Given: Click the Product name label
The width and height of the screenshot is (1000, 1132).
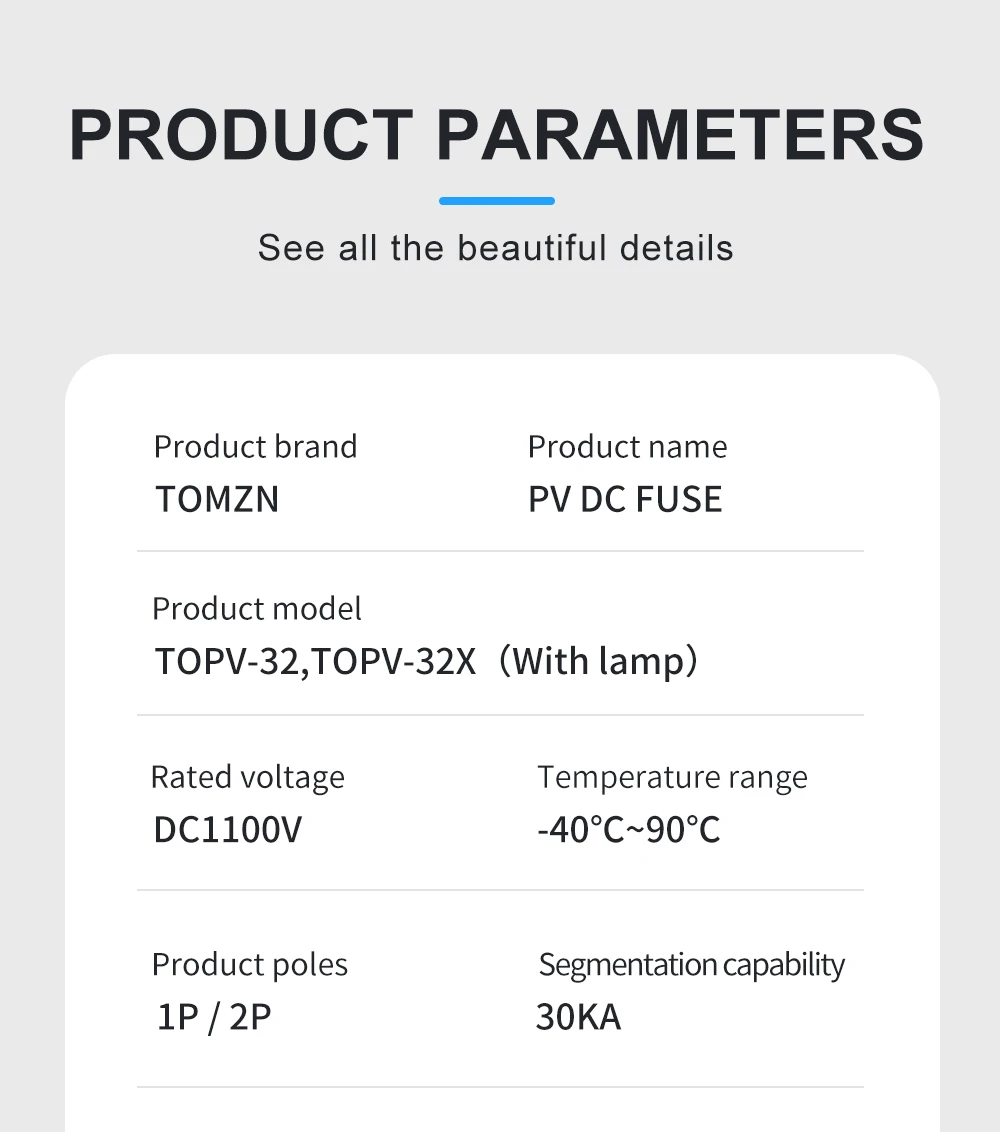Looking at the screenshot, I should click(x=627, y=447).
